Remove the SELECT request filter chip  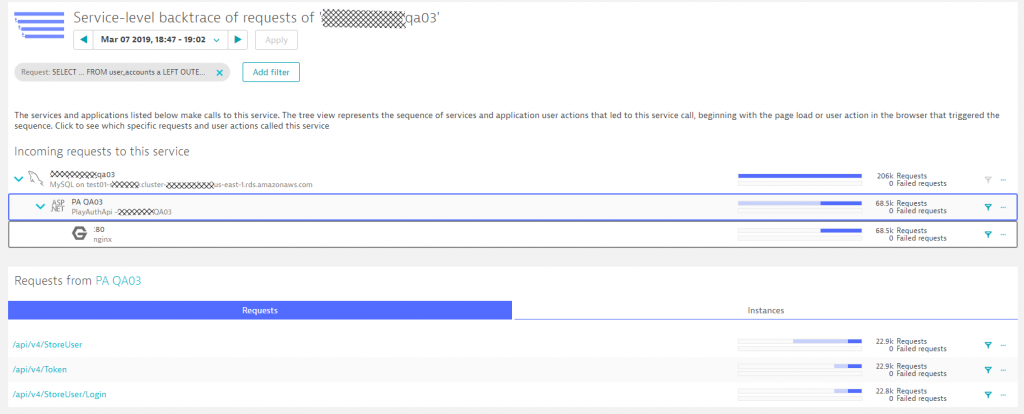pyautogui.click(x=220, y=72)
